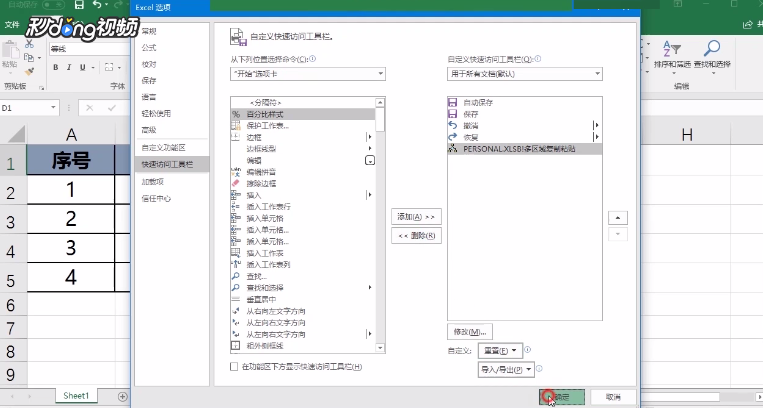Click info icon beside choose-commands label
Screen dimensions: 763x408
click(x=313, y=59)
